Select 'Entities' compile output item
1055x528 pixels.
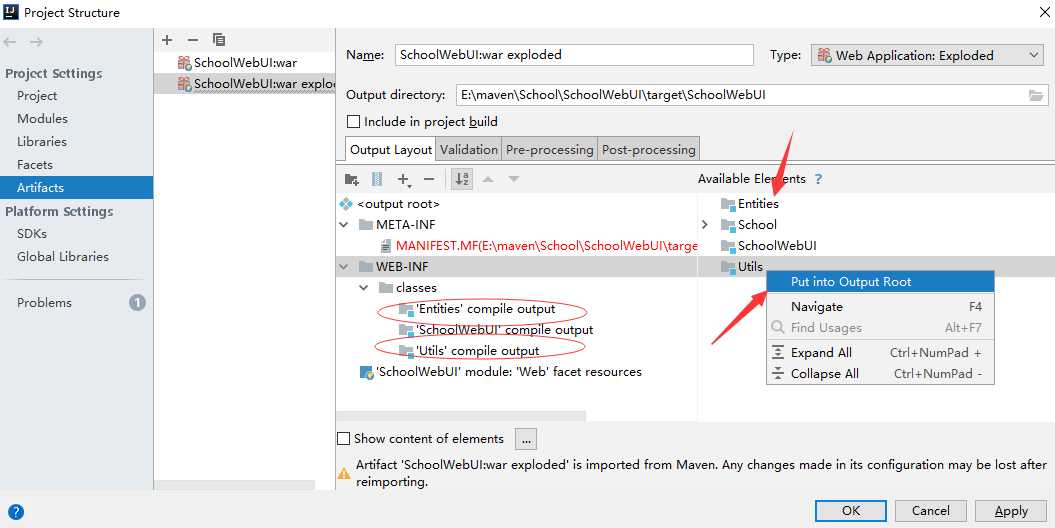coord(486,309)
